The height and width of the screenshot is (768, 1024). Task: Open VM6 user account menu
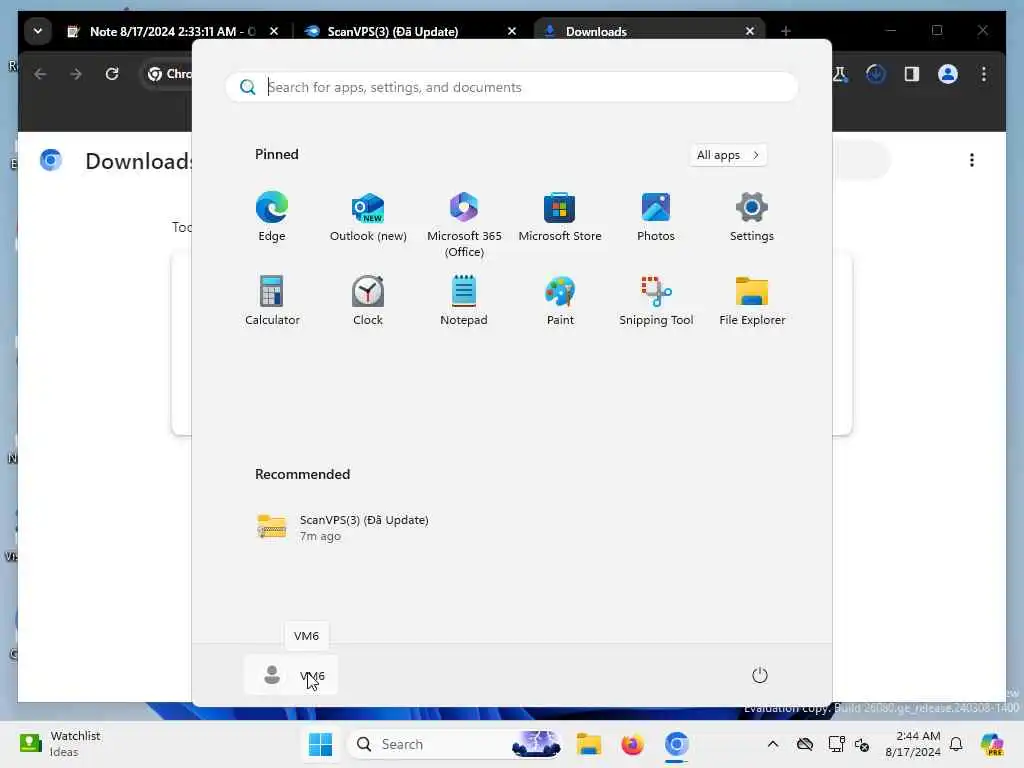click(291, 675)
